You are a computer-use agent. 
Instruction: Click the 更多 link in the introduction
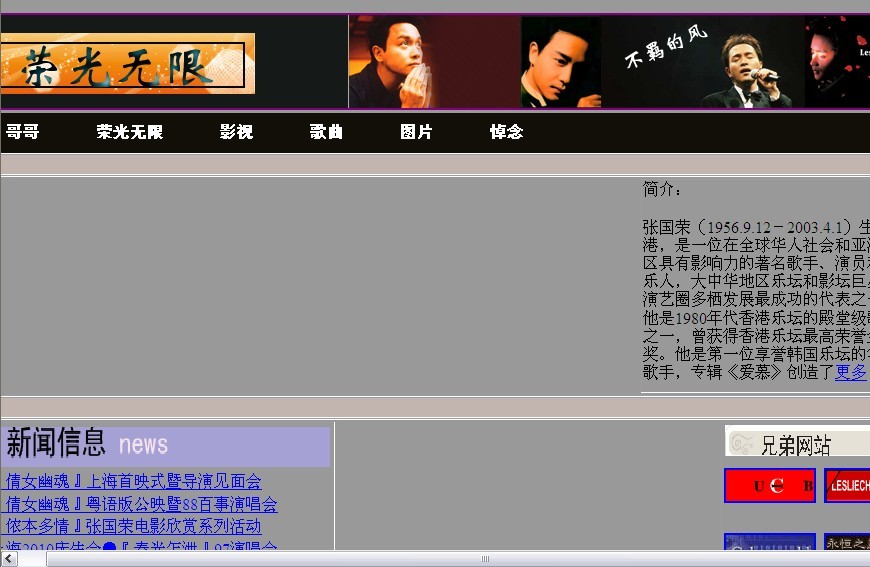pos(851,372)
